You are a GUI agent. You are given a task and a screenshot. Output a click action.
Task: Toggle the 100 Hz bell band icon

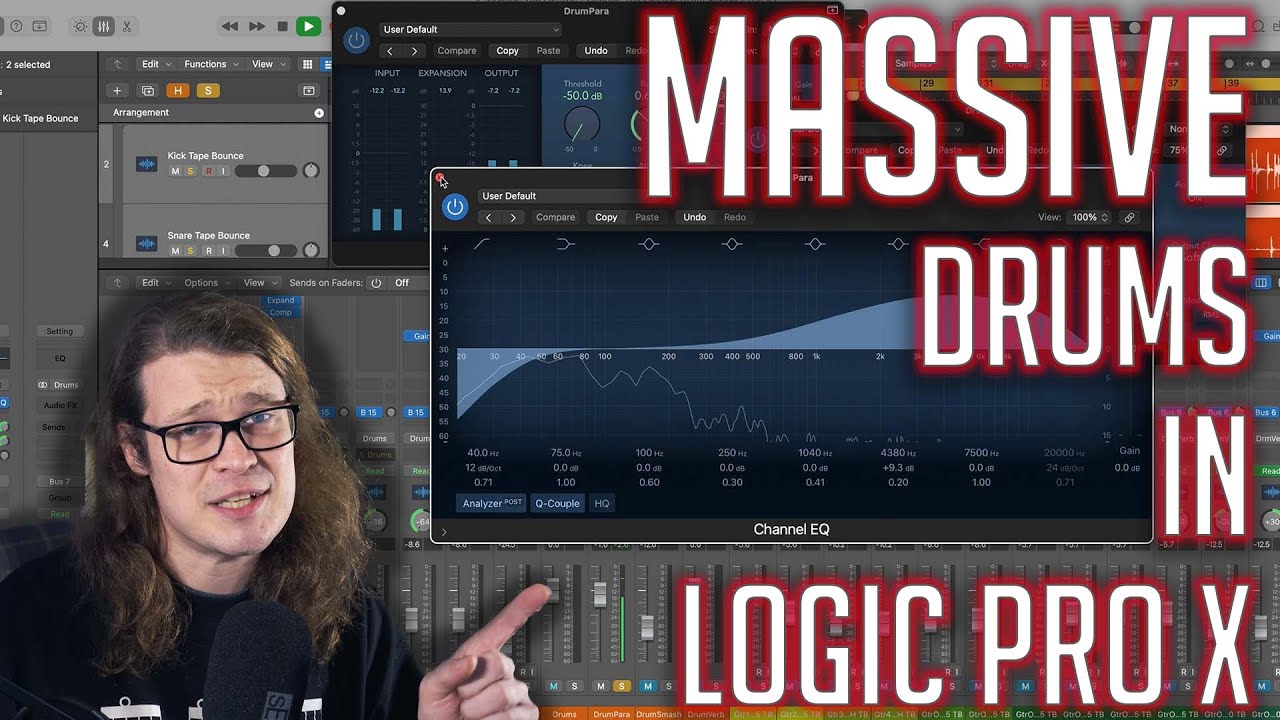(649, 244)
